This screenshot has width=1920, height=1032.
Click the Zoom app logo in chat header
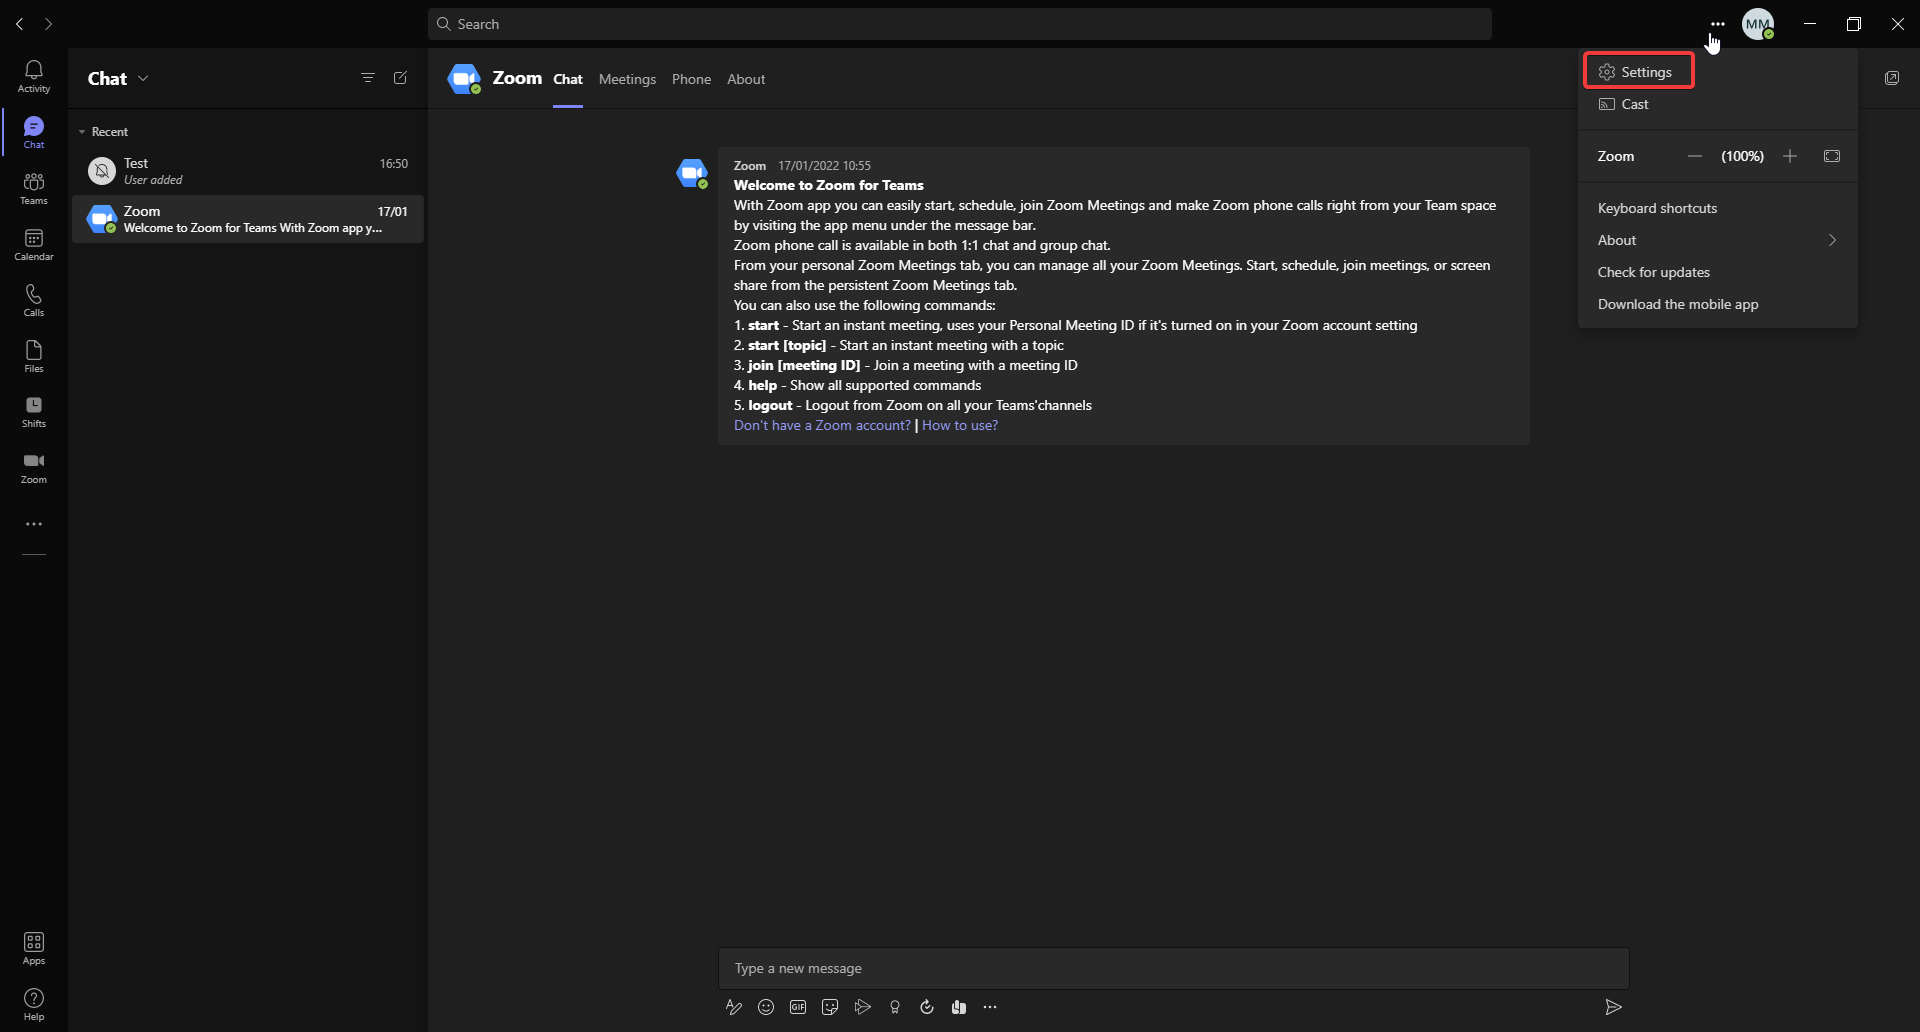[464, 79]
